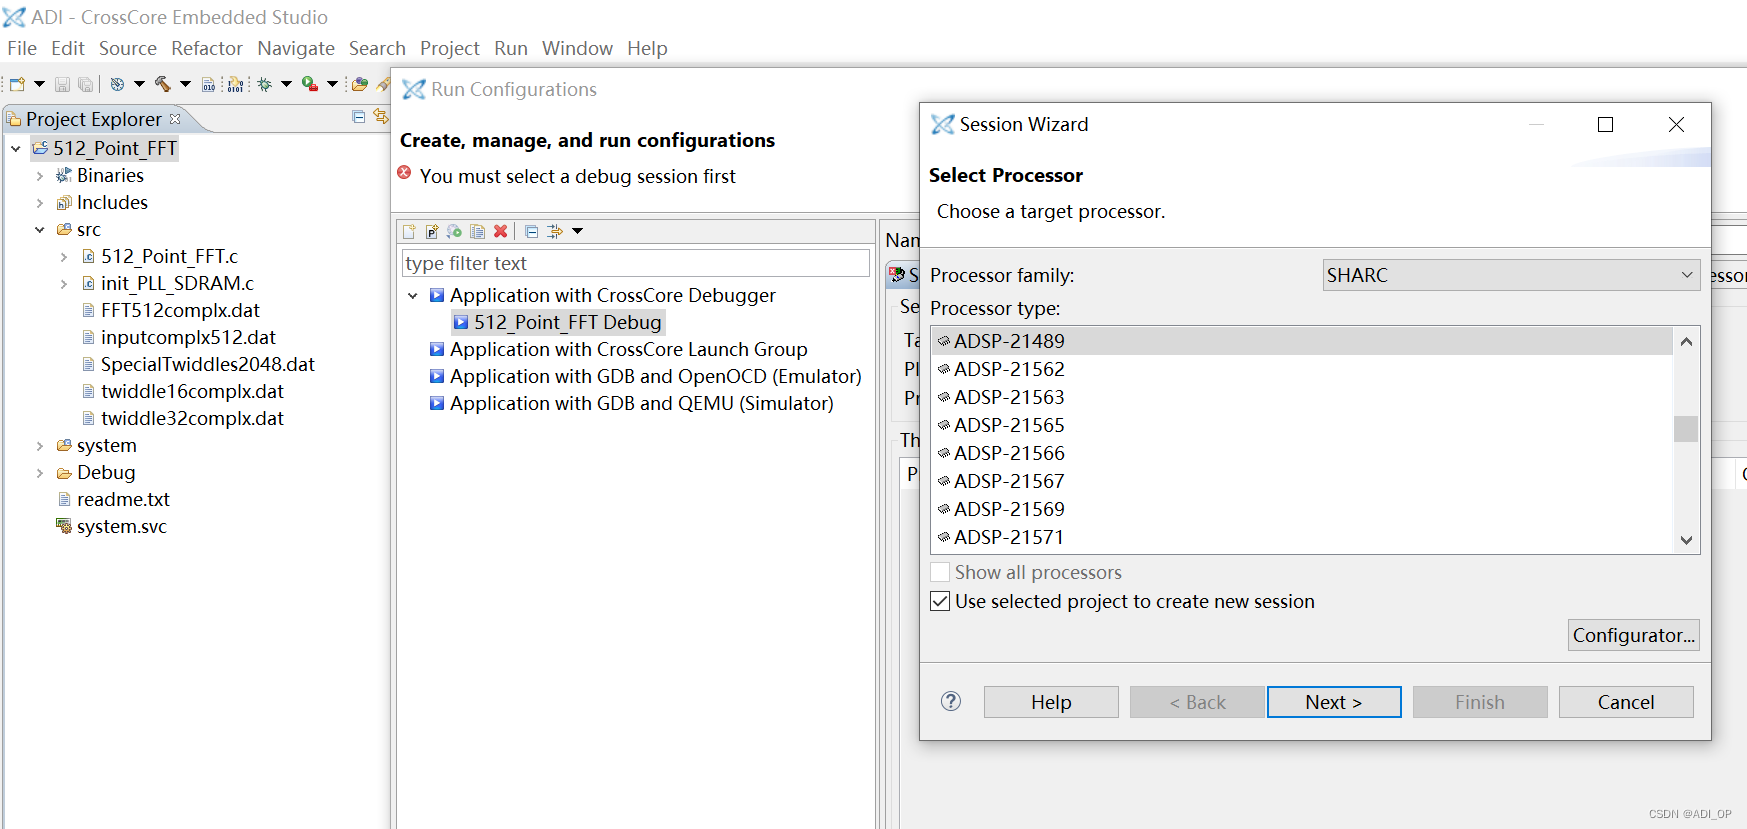1747x829 pixels.
Task: Click the Next > button
Action: 1334,702
